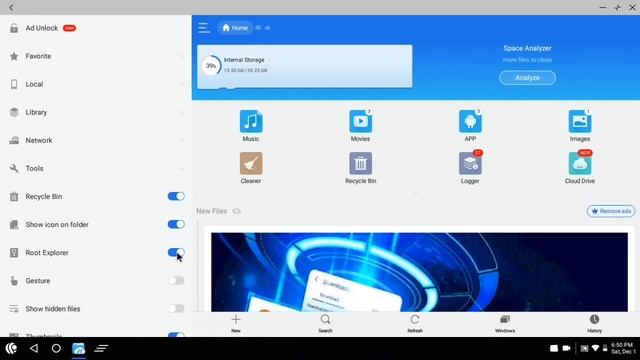640x360 pixels.
Task: Open the taskbar recent apps menu icon
Action: click(101, 348)
